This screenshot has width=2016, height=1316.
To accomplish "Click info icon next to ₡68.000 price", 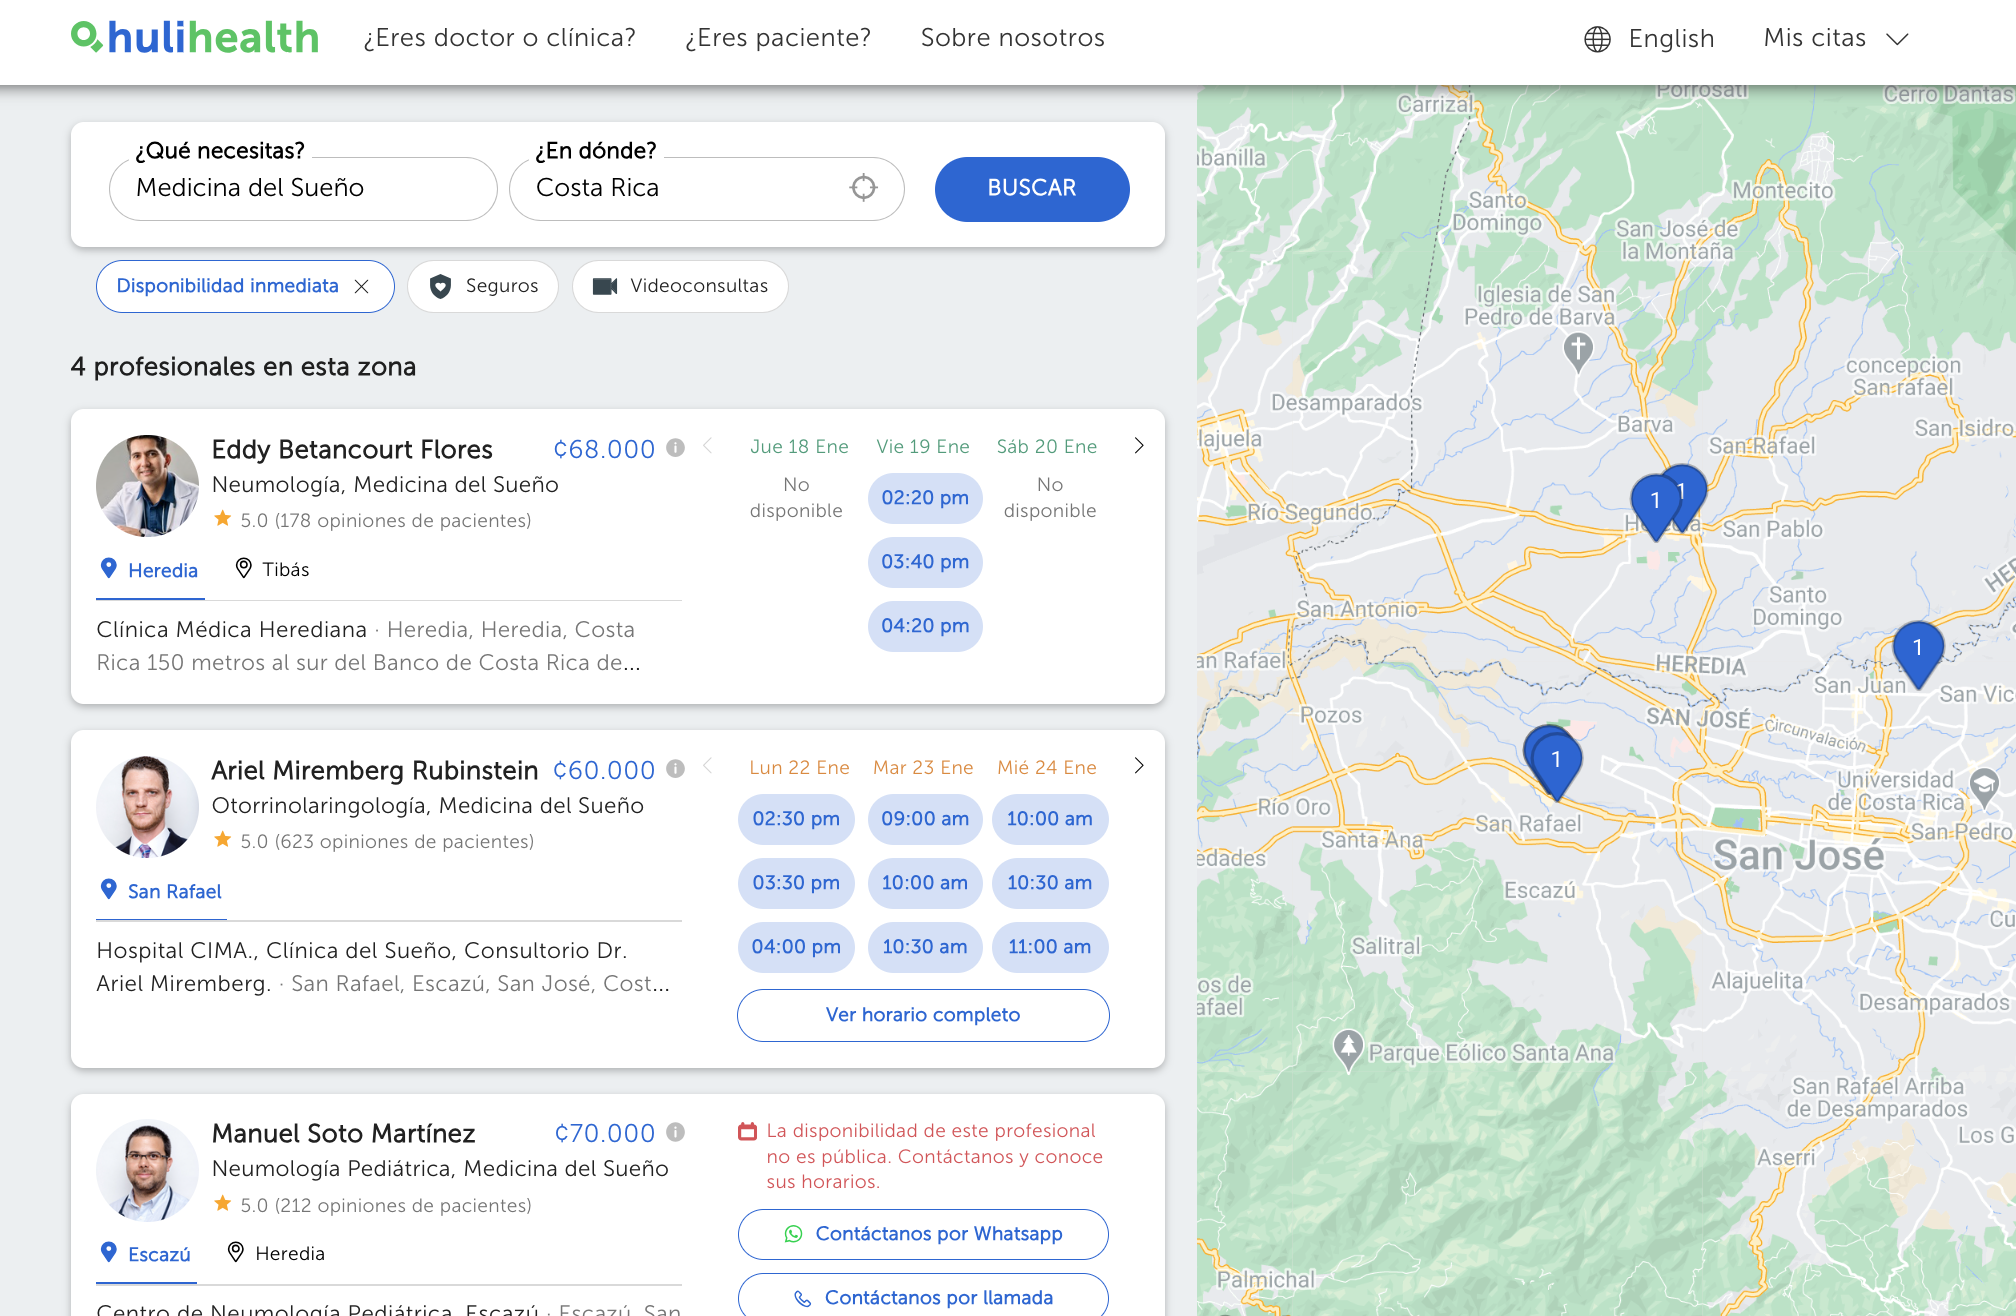I will pos(676,448).
